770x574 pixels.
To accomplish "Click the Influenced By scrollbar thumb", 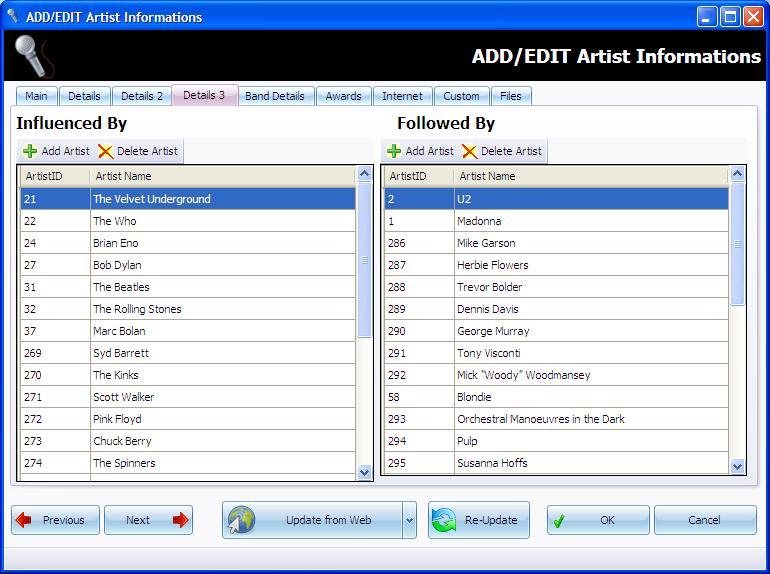I will [364, 260].
